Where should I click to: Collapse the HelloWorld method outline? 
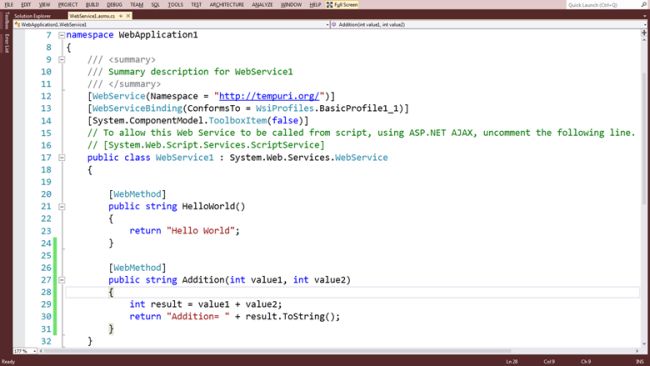(x=61, y=206)
